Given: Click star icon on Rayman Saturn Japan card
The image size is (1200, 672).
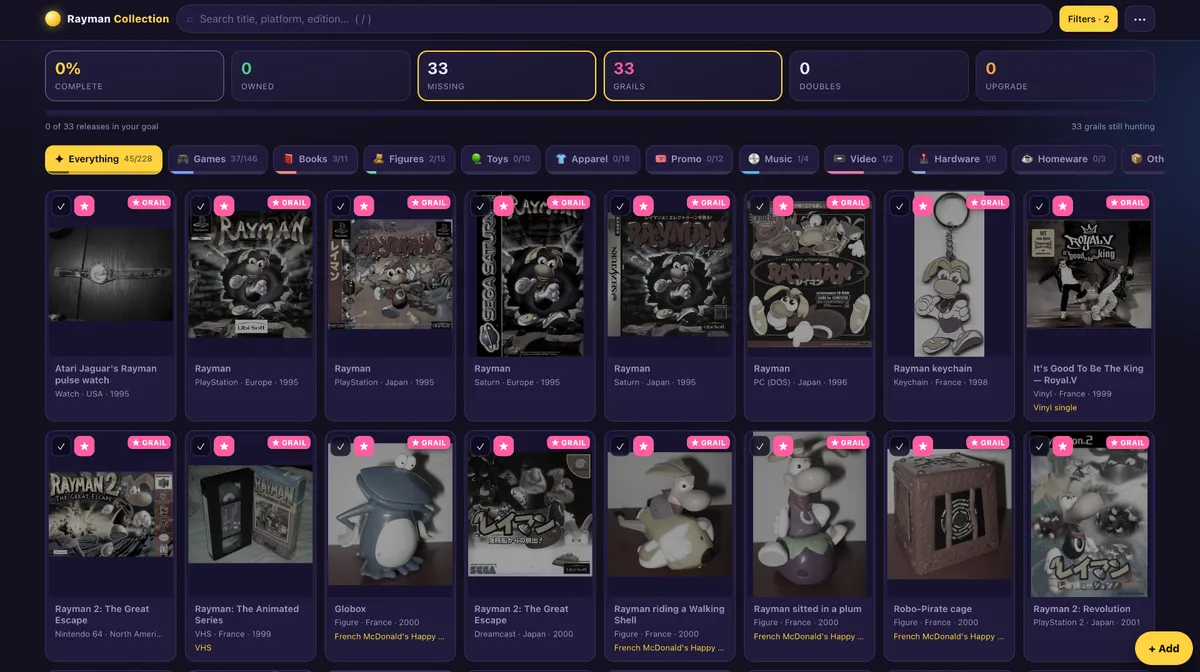Looking at the screenshot, I should tap(643, 206).
